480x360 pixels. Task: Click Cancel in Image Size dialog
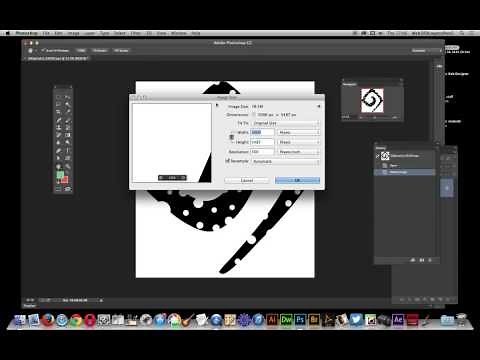pyautogui.click(x=247, y=180)
